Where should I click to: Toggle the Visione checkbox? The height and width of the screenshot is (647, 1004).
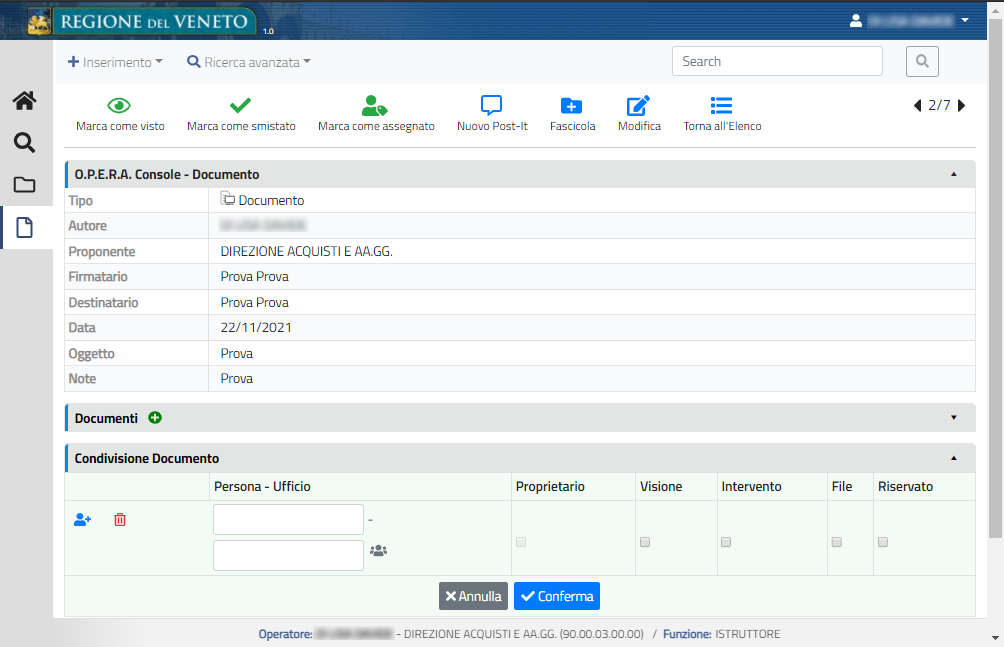[645, 542]
